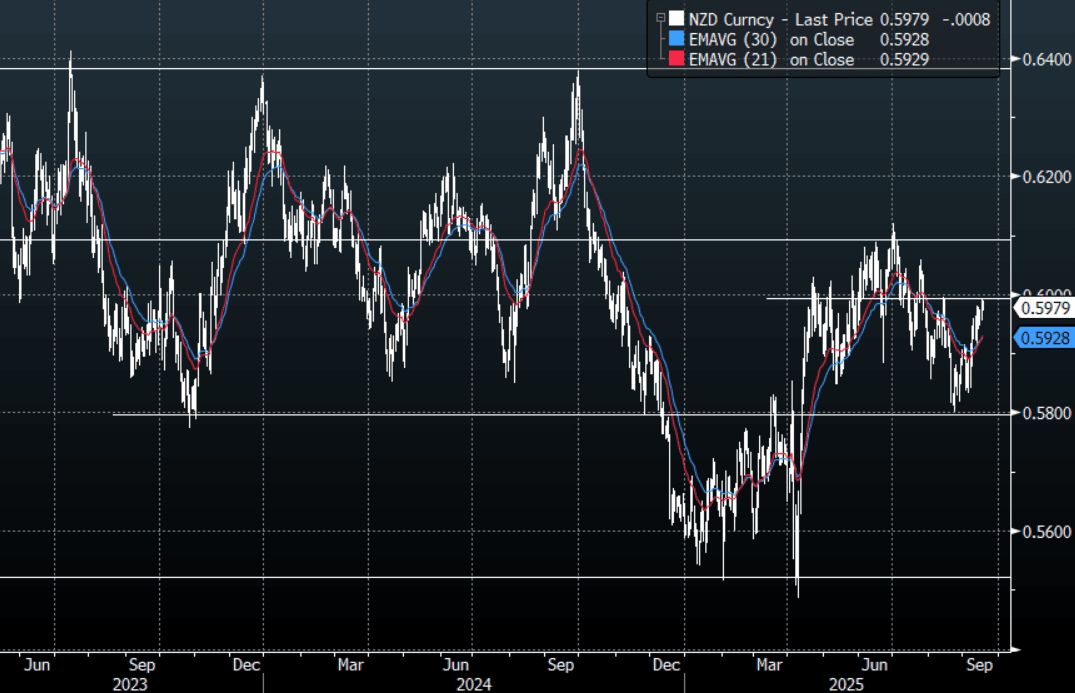
Task: Click the blue 0.5928 price axis tag
Action: coord(1044,338)
